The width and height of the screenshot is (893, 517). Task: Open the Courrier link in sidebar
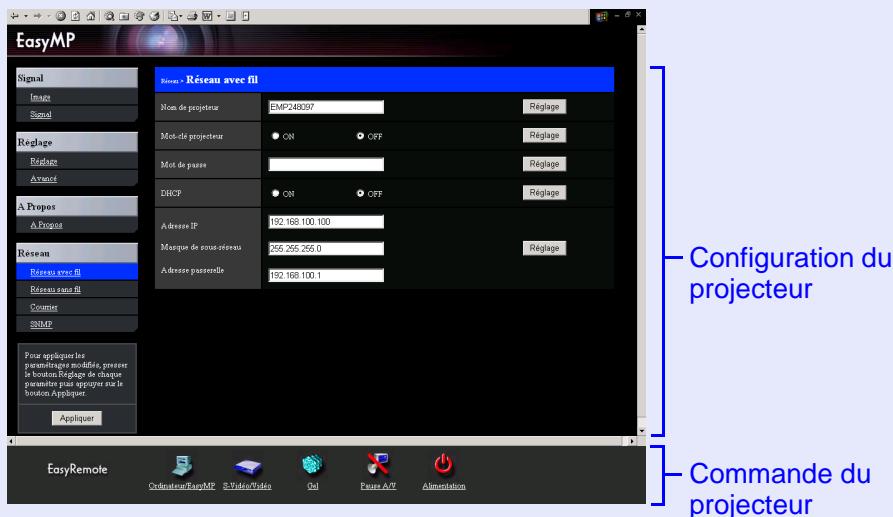click(44, 307)
